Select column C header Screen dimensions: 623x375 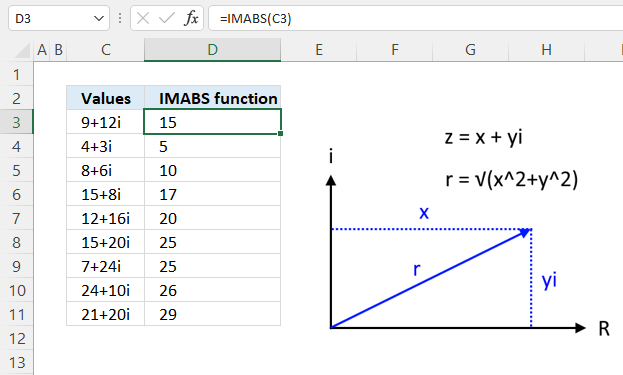(106, 50)
